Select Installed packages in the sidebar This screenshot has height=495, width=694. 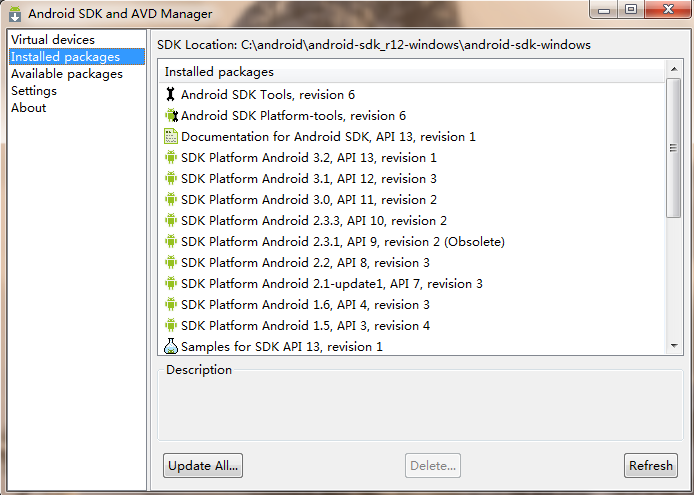click(77, 57)
